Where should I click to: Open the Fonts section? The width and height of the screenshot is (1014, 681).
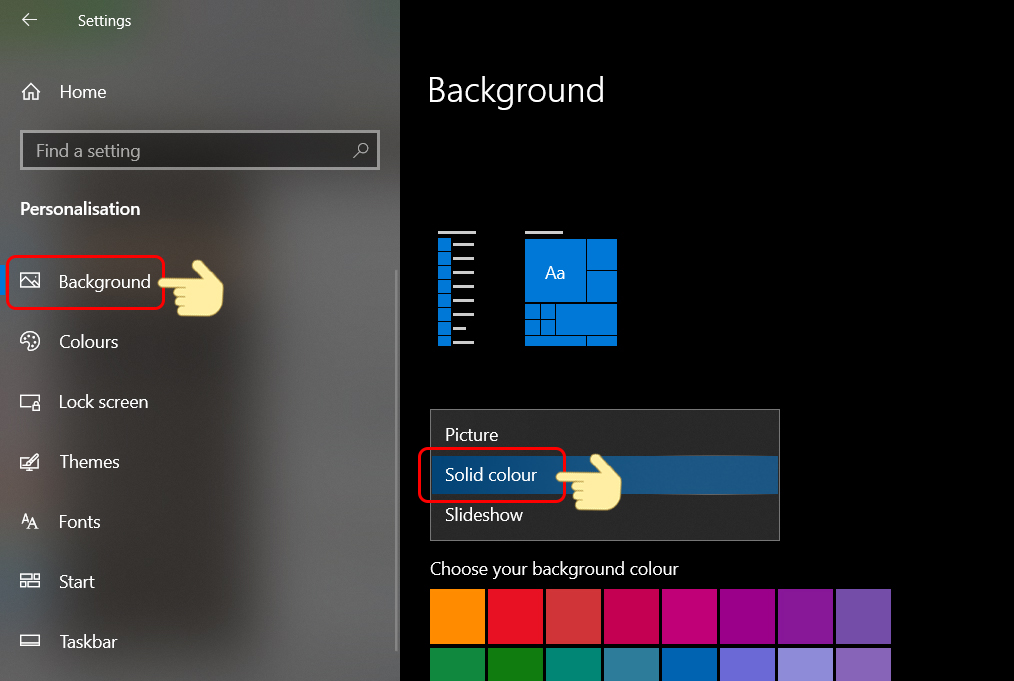point(80,522)
